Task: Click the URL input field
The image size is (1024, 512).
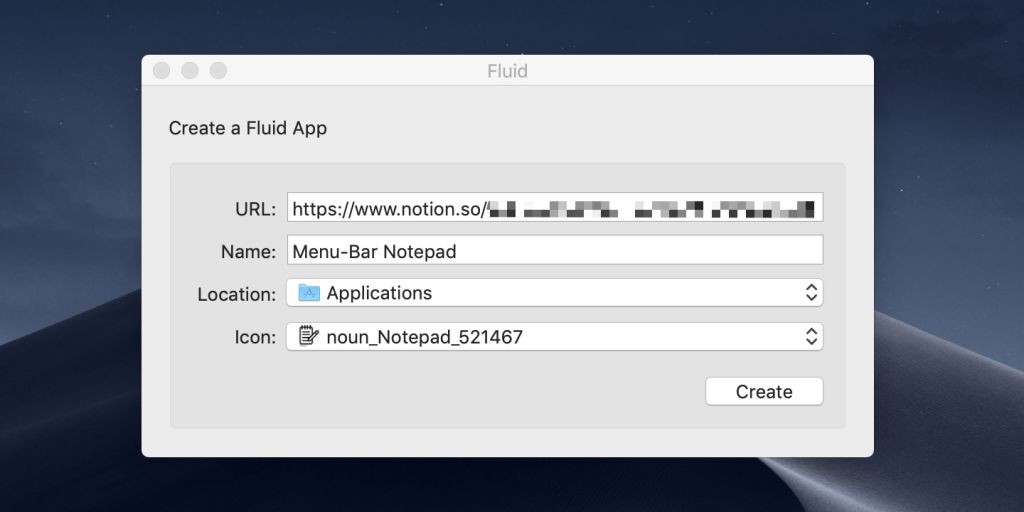Action: tap(554, 208)
